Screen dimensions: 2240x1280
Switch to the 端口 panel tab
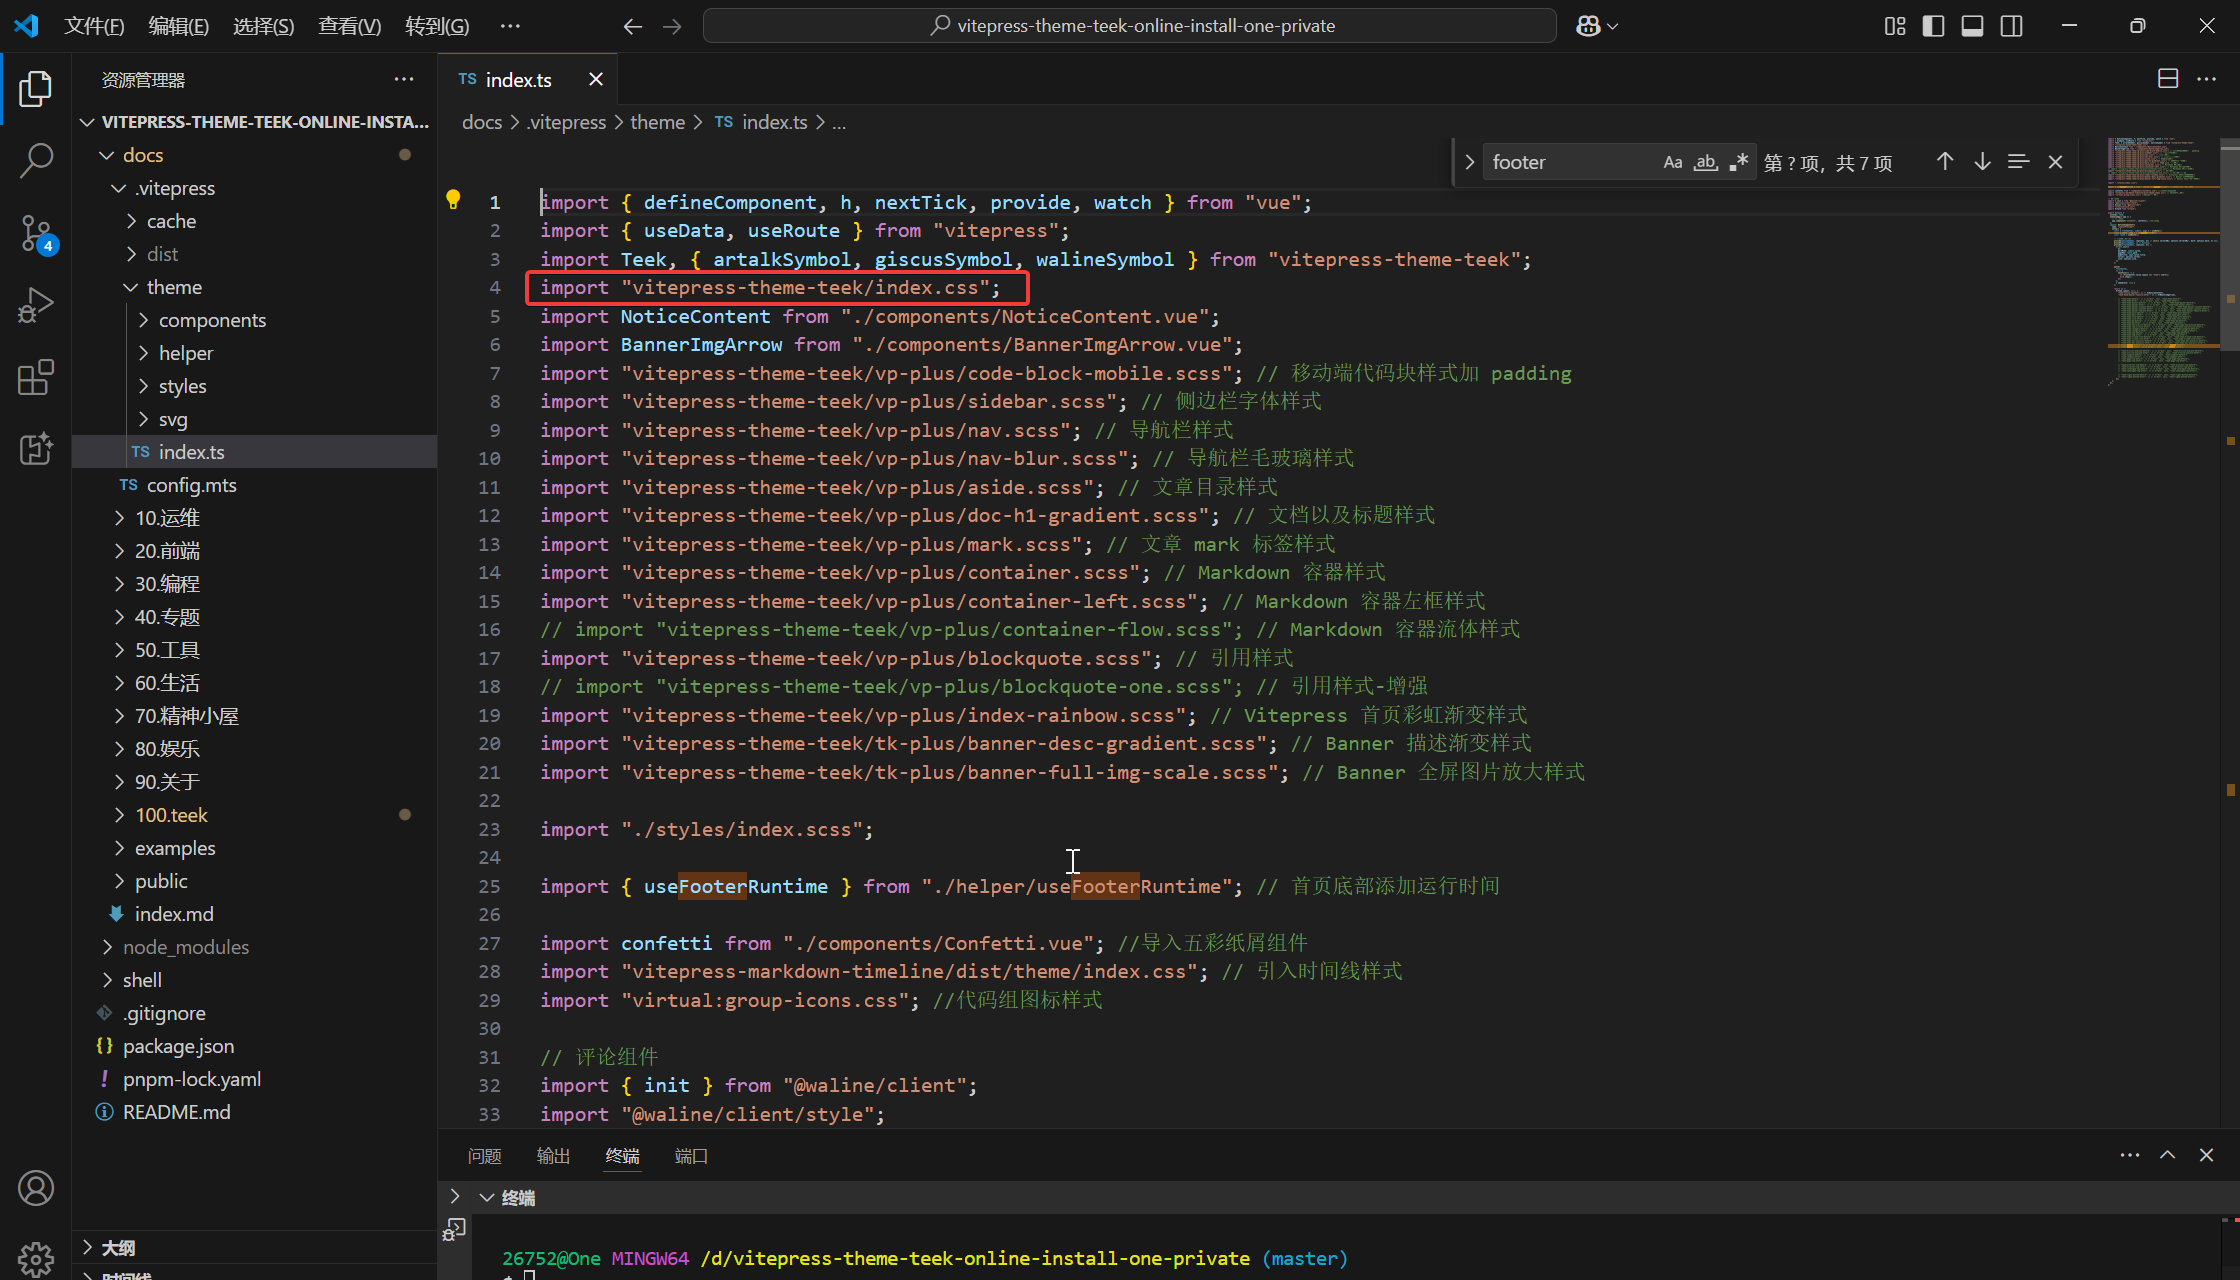click(691, 1156)
